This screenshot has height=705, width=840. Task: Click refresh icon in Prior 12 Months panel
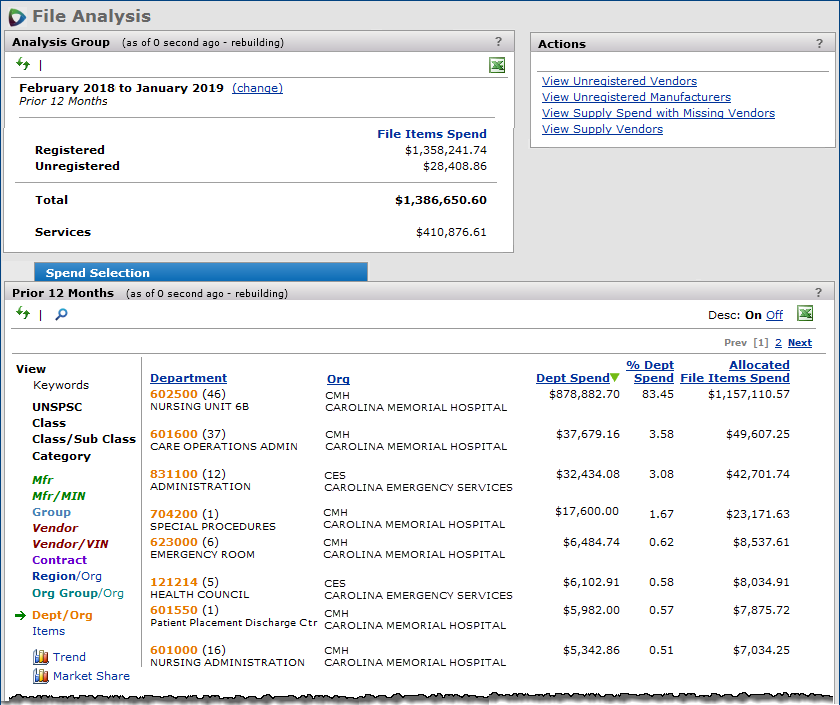pos(23,314)
